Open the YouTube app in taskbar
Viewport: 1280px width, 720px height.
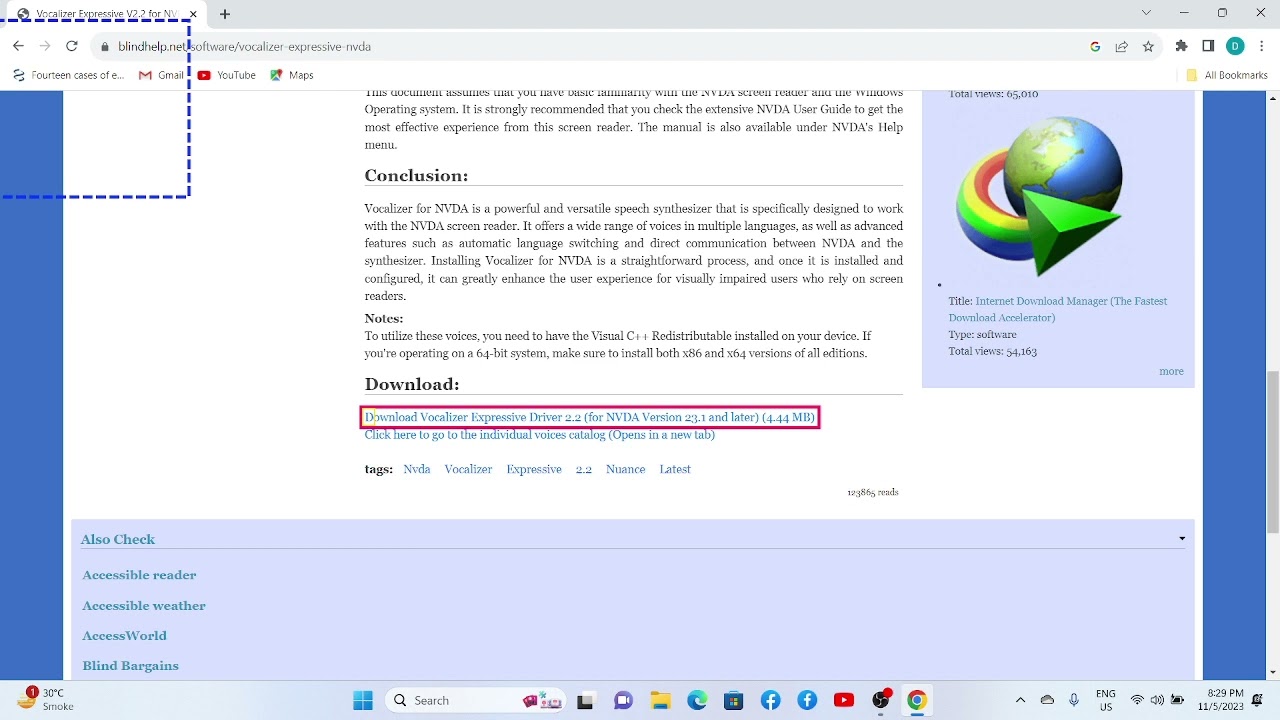pos(844,701)
